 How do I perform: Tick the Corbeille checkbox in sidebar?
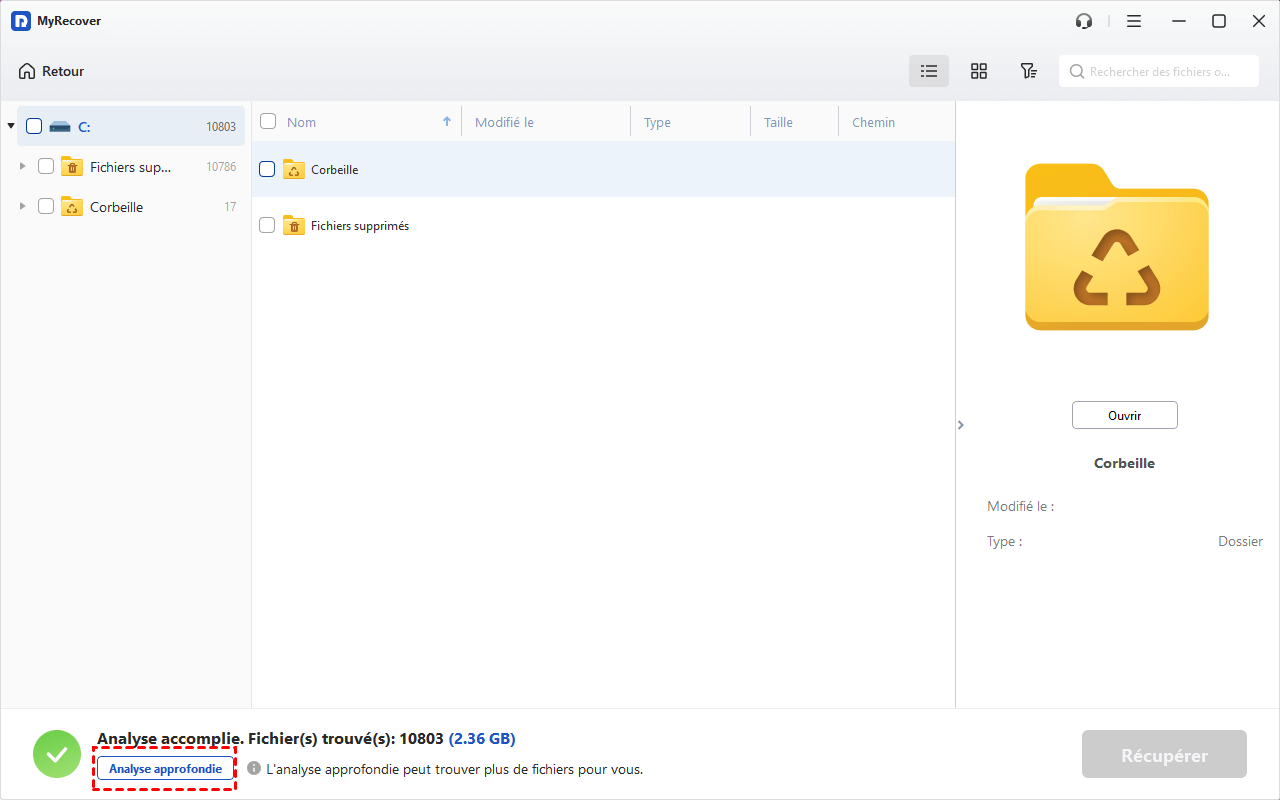[46, 207]
